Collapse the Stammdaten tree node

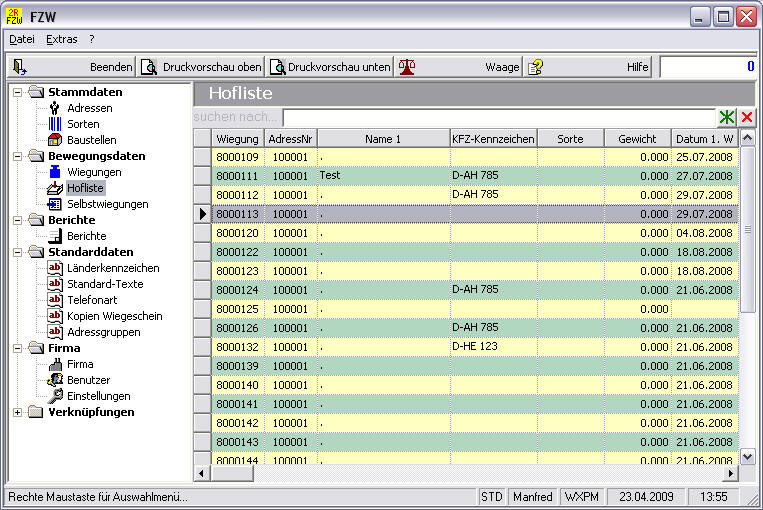(x=18, y=92)
